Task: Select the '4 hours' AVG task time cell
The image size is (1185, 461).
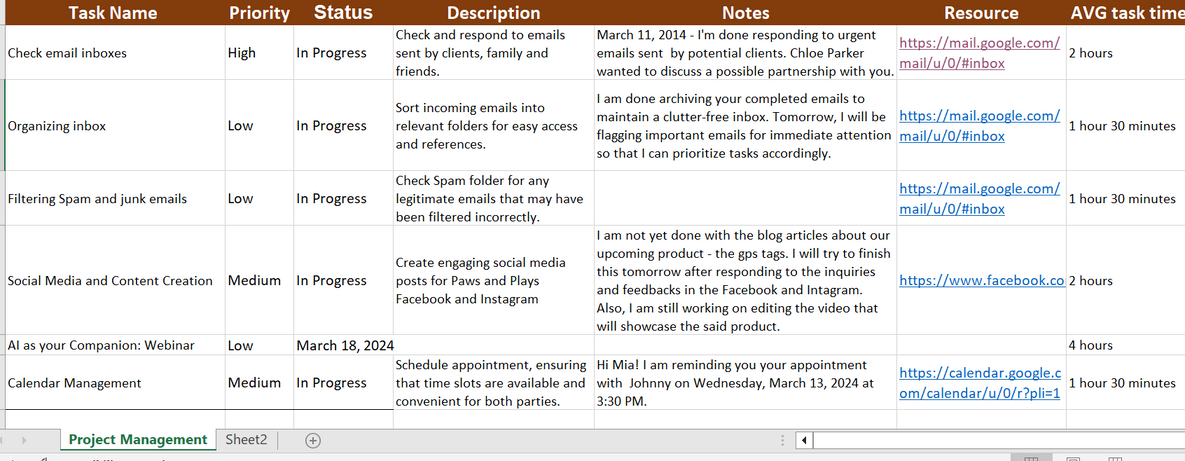Action: pos(1123,345)
